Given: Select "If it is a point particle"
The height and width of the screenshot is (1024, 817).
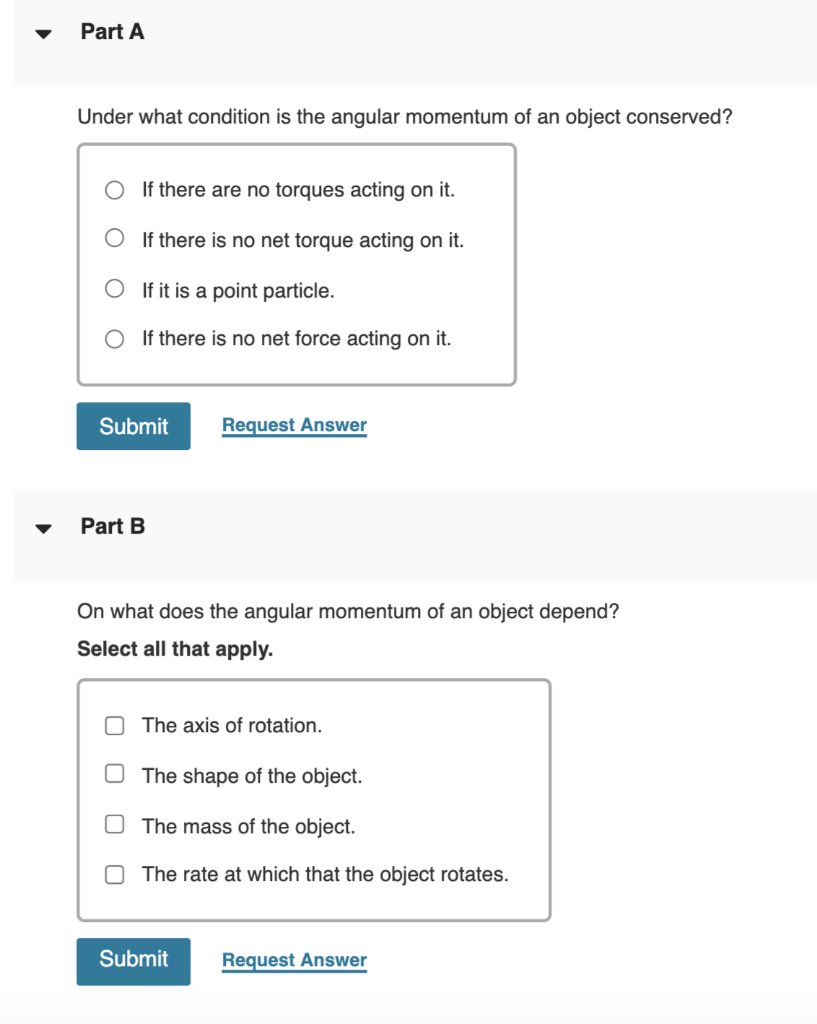Looking at the screenshot, I should click(114, 290).
